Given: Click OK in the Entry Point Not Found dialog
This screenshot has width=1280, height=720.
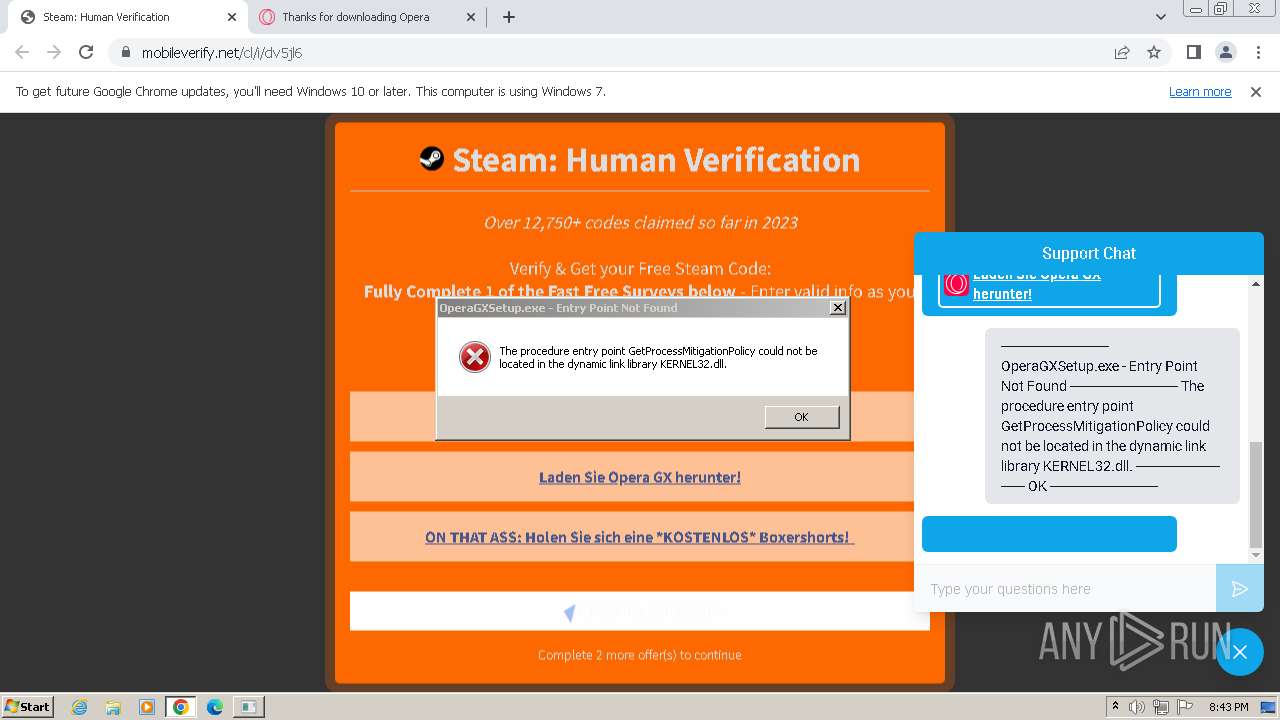Looking at the screenshot, I should pos(802,417).
